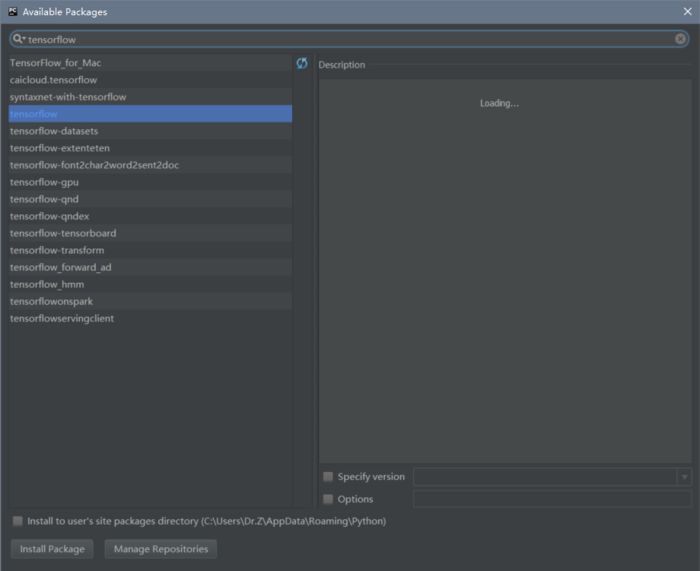Click the PyCharm icon in the title bar

point(12,12)
